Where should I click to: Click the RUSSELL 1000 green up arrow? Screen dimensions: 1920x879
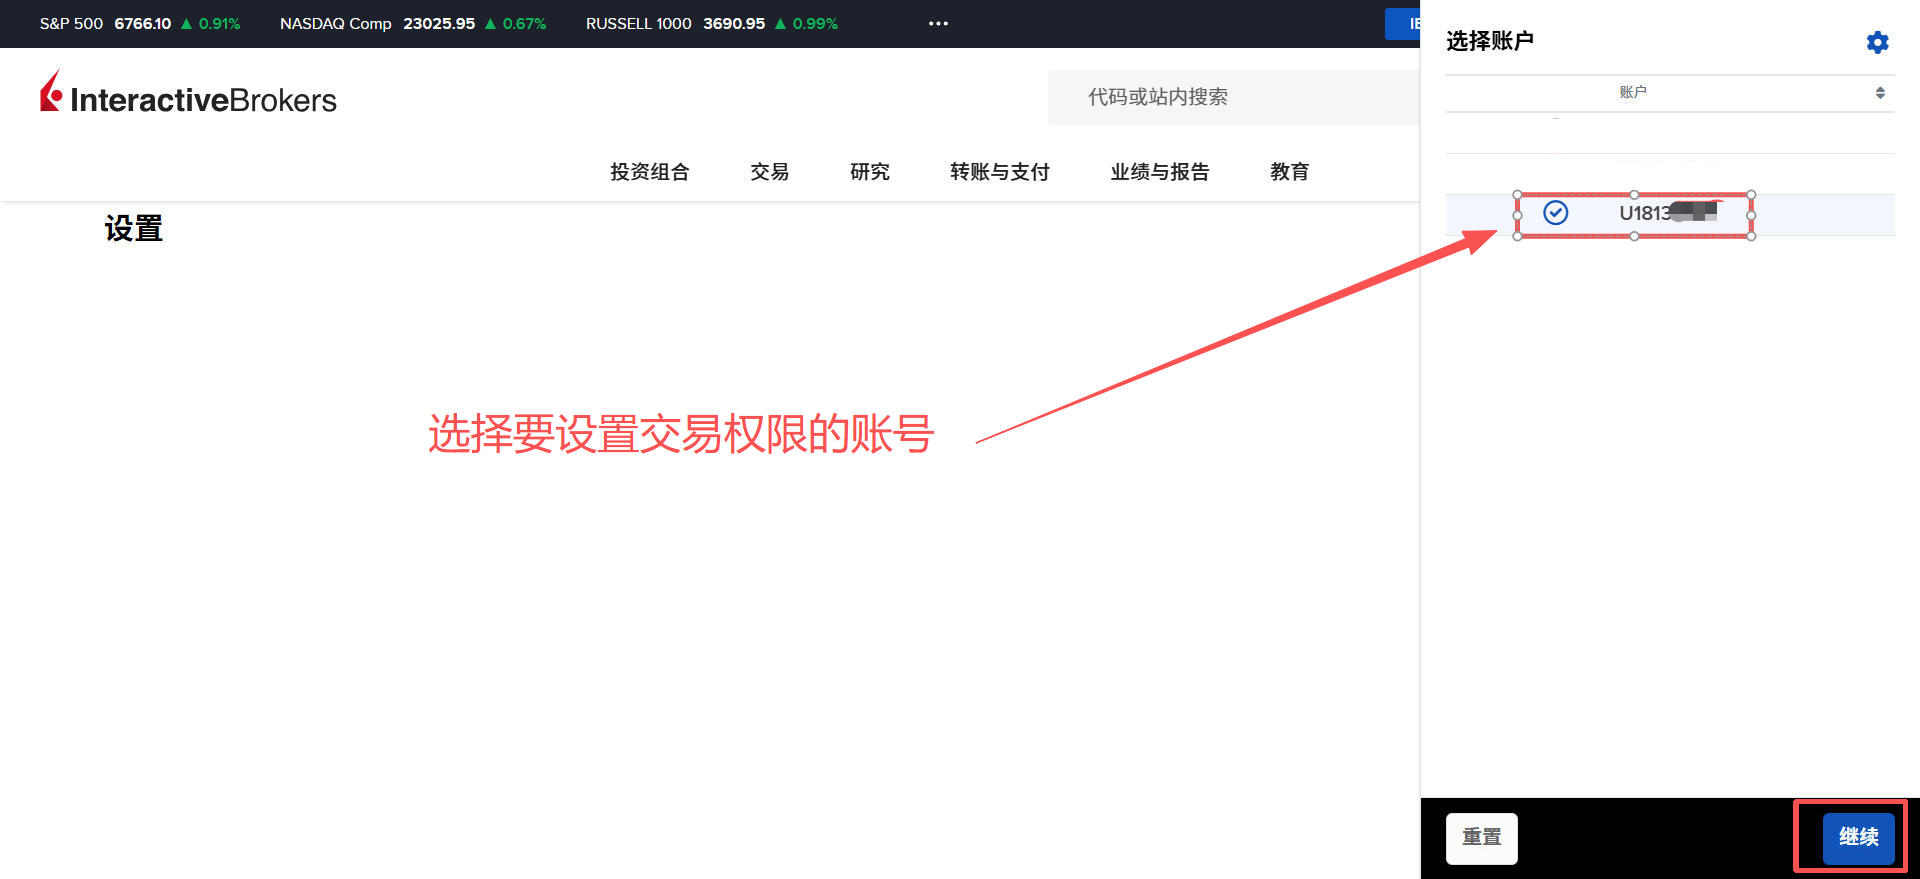point(780,23)
